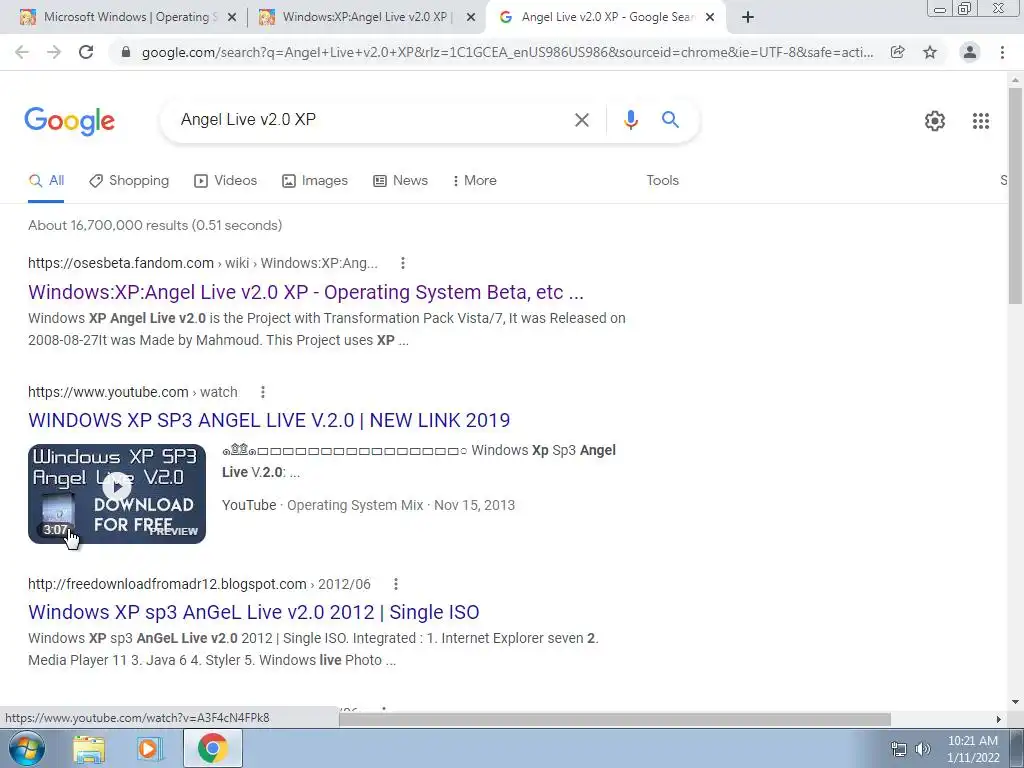Expand the More search filters
This screenshot has height=768, width=1024.
tap(475, 181)
